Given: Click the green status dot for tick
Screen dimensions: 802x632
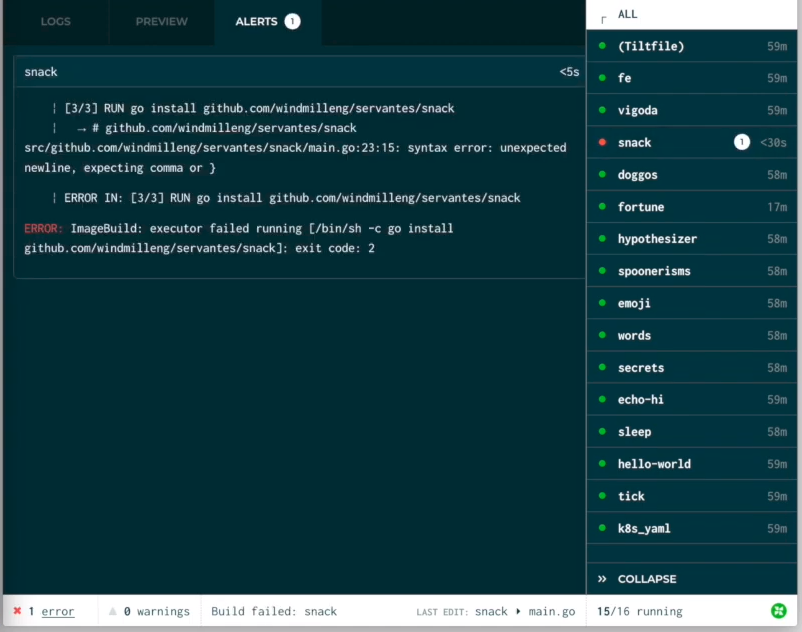Looking at the screenshot, I should pyautogui.click(x=603, y=495).
